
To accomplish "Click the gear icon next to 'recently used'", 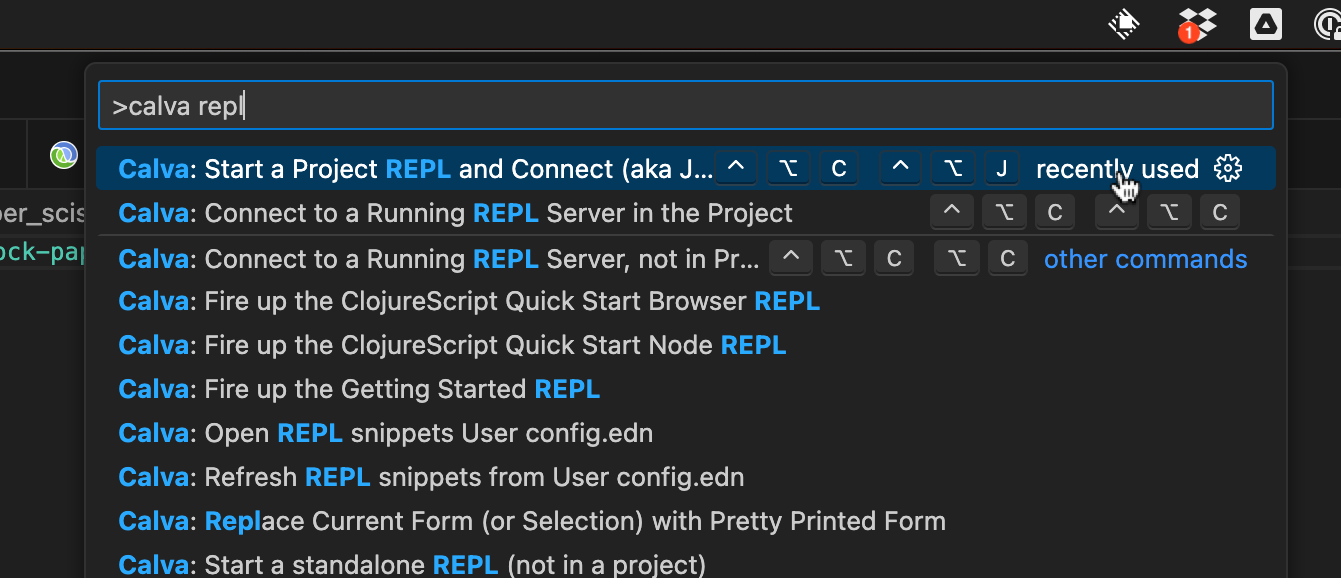I will pos(1227,168).
